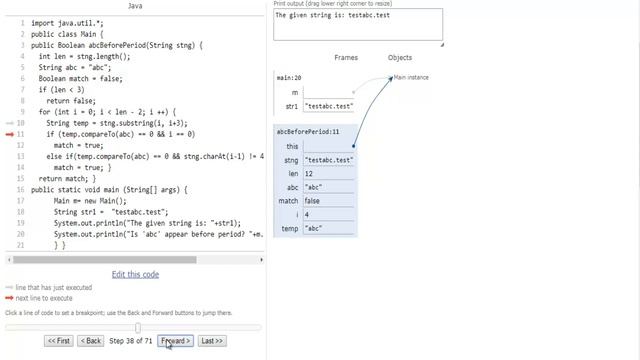Click the Frames column heading
The height and width of the screenshot is (360, 640).
coord(346,58)
